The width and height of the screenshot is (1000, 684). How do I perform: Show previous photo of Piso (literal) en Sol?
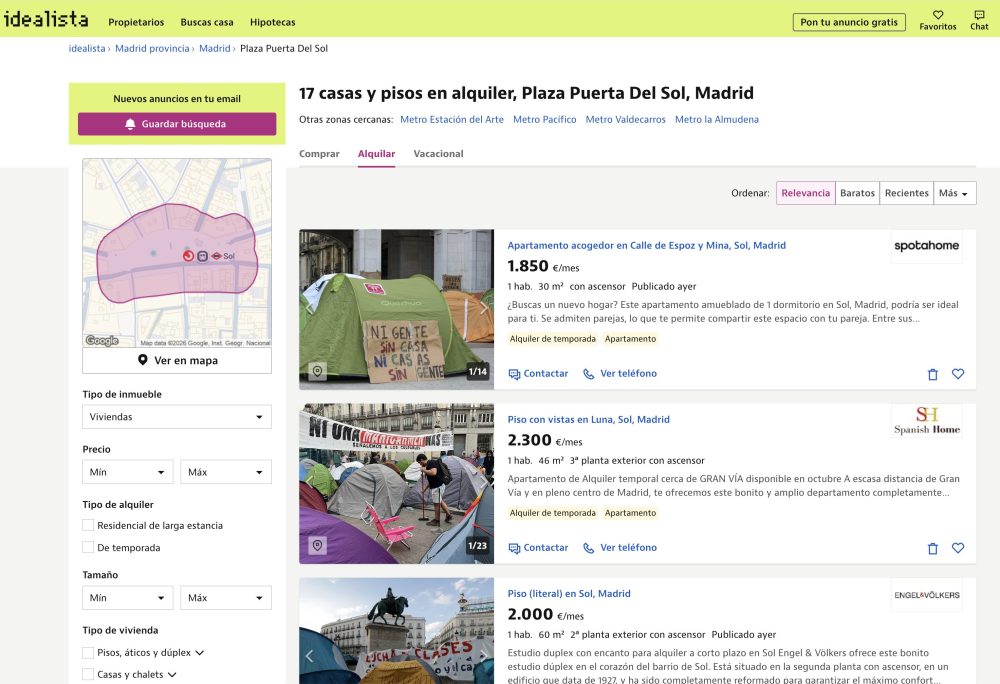[x=309, y=656]
